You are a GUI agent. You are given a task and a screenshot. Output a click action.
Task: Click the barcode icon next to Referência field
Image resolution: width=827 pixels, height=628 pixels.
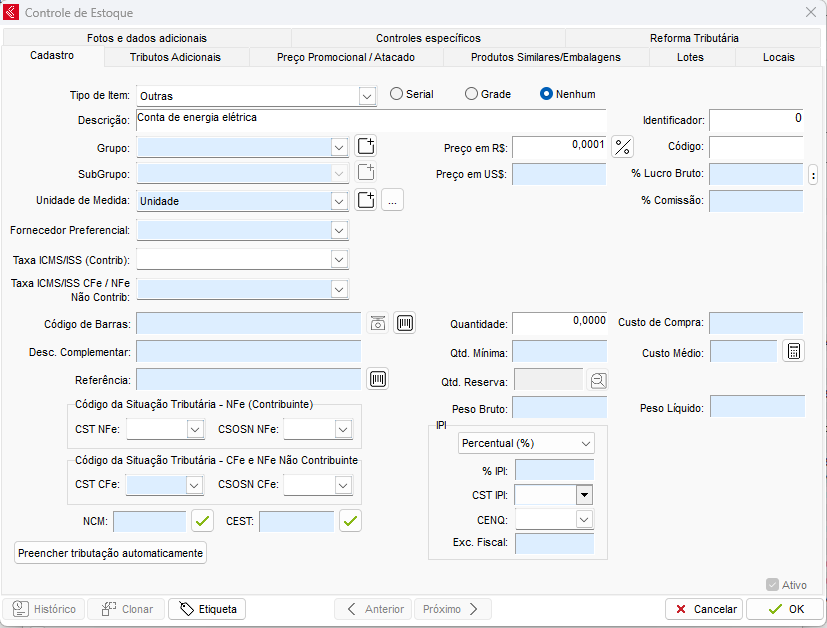click(378, 379)
